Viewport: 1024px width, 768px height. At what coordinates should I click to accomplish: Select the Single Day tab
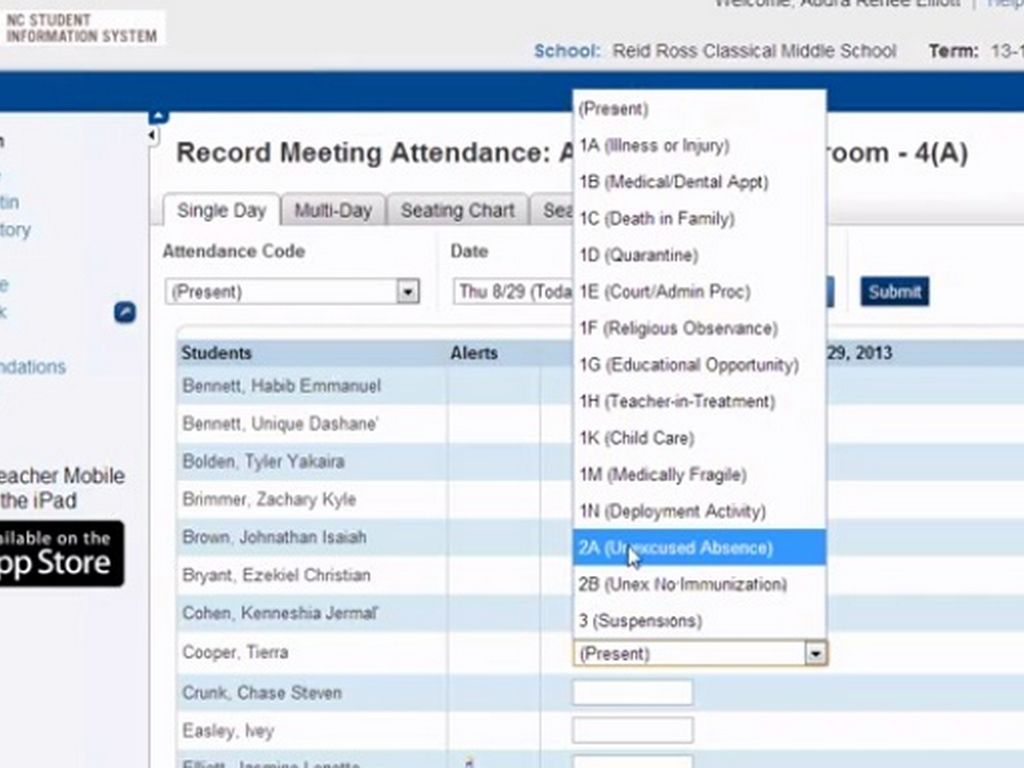(x=221, y=211)
